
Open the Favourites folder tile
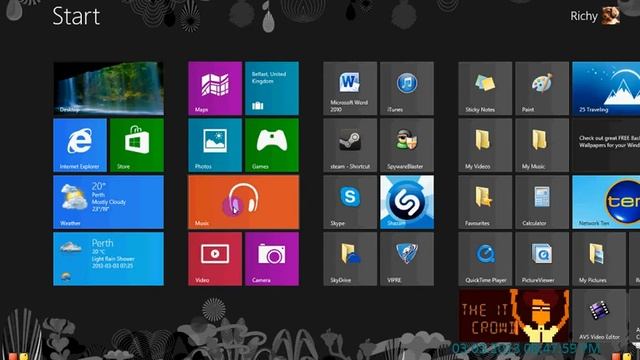coord(485,202)
